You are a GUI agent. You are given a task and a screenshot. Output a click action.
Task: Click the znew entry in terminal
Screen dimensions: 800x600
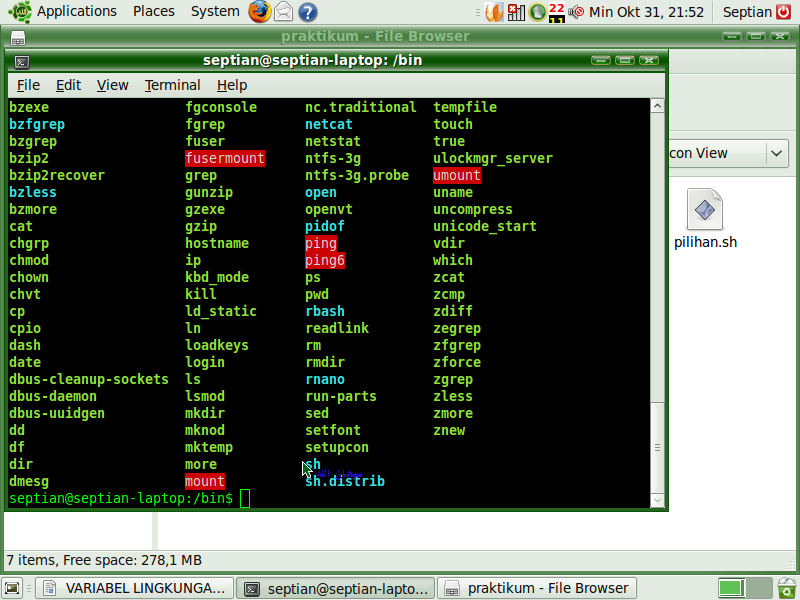[449, 430]
